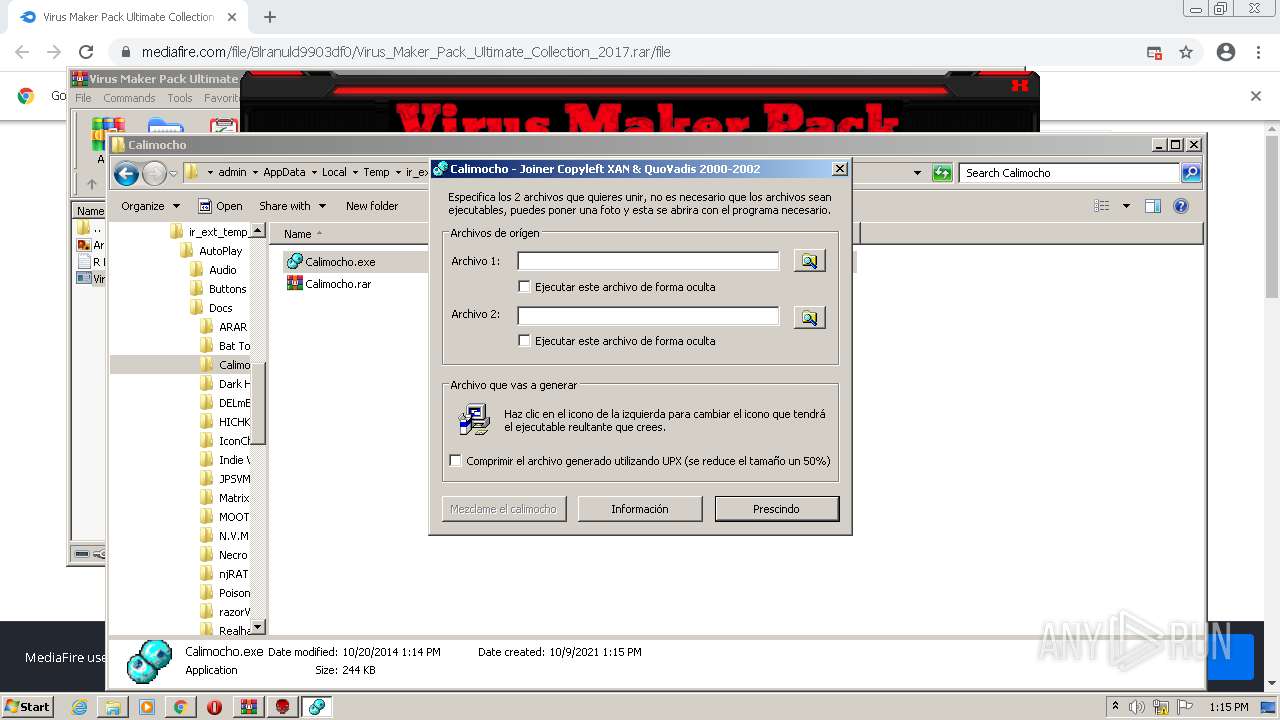Open the Chrome three-dot menu

pyautogui.click(x=1258, y=52)
